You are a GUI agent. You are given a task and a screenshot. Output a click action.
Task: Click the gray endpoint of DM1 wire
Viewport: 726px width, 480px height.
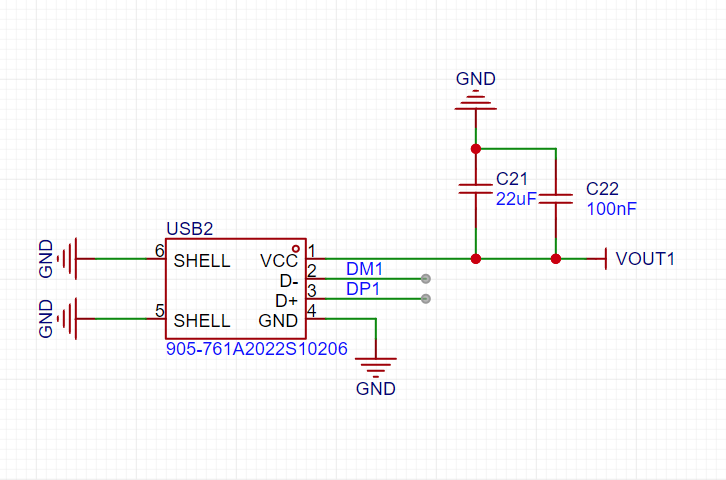(426, 279)
